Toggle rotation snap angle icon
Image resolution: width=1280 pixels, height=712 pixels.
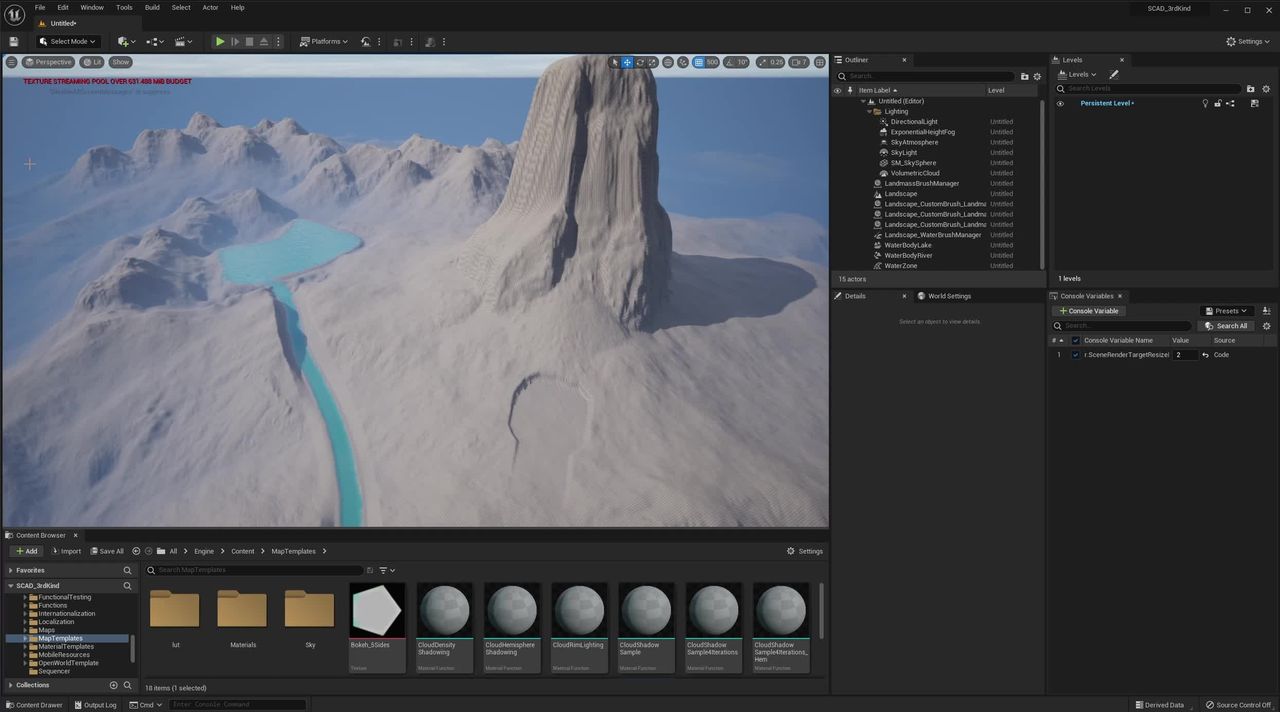coord(729,62)
